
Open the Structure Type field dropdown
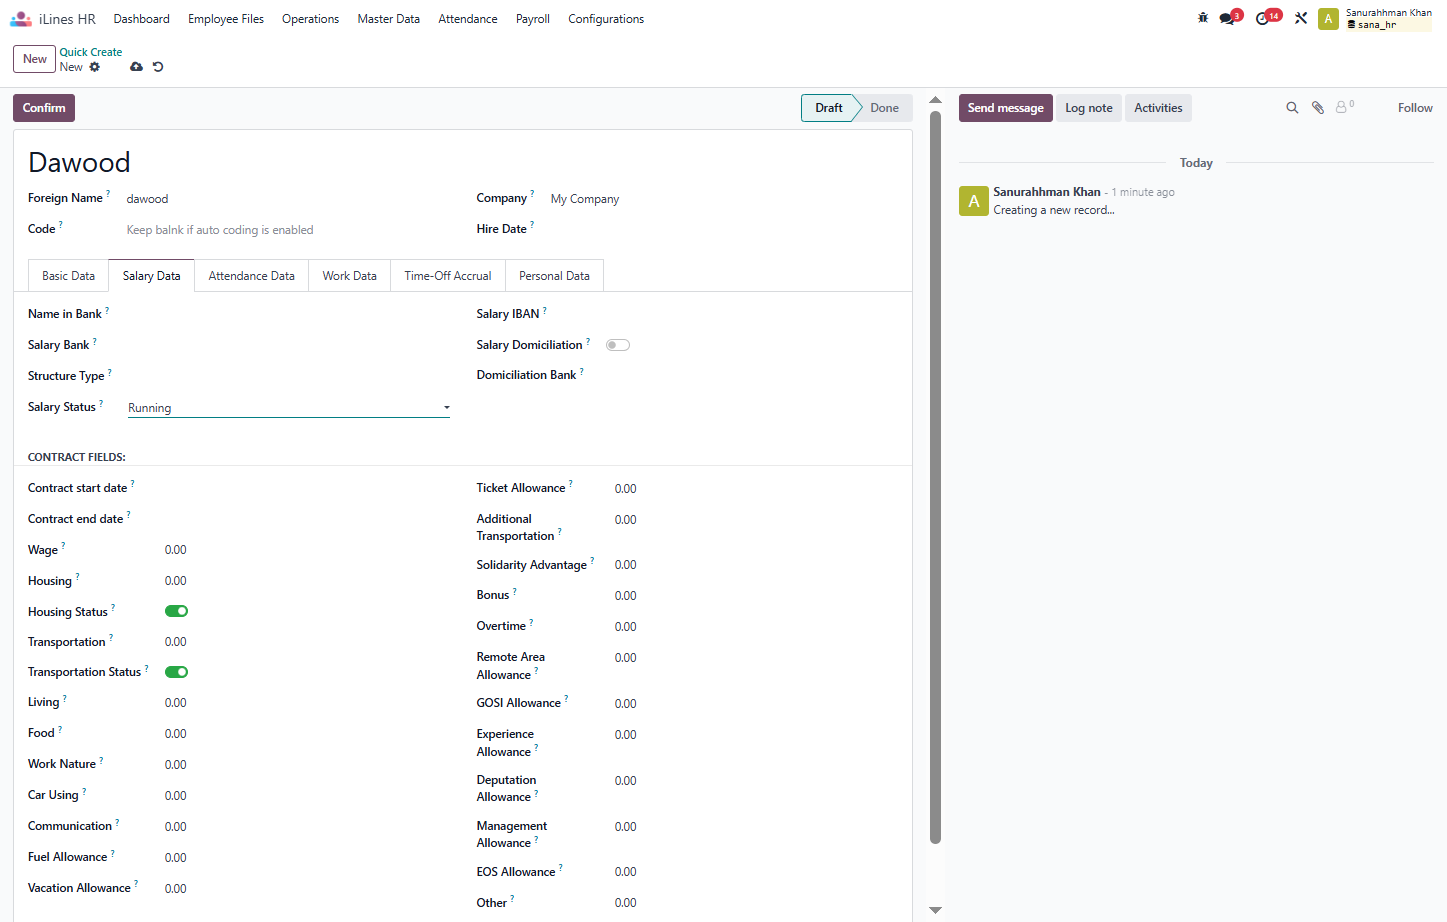[289, 376]
